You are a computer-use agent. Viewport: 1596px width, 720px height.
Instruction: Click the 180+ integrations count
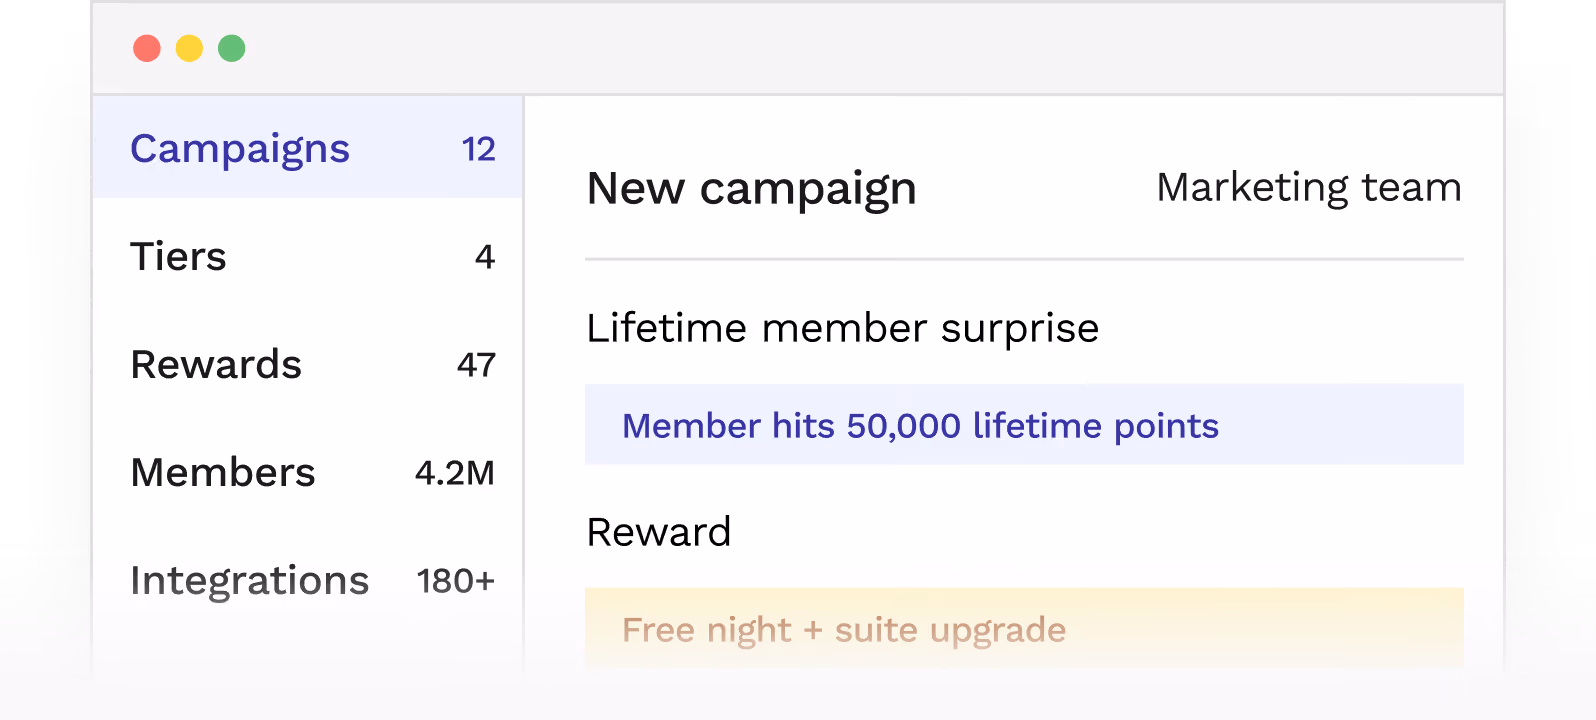click(456, 582)
